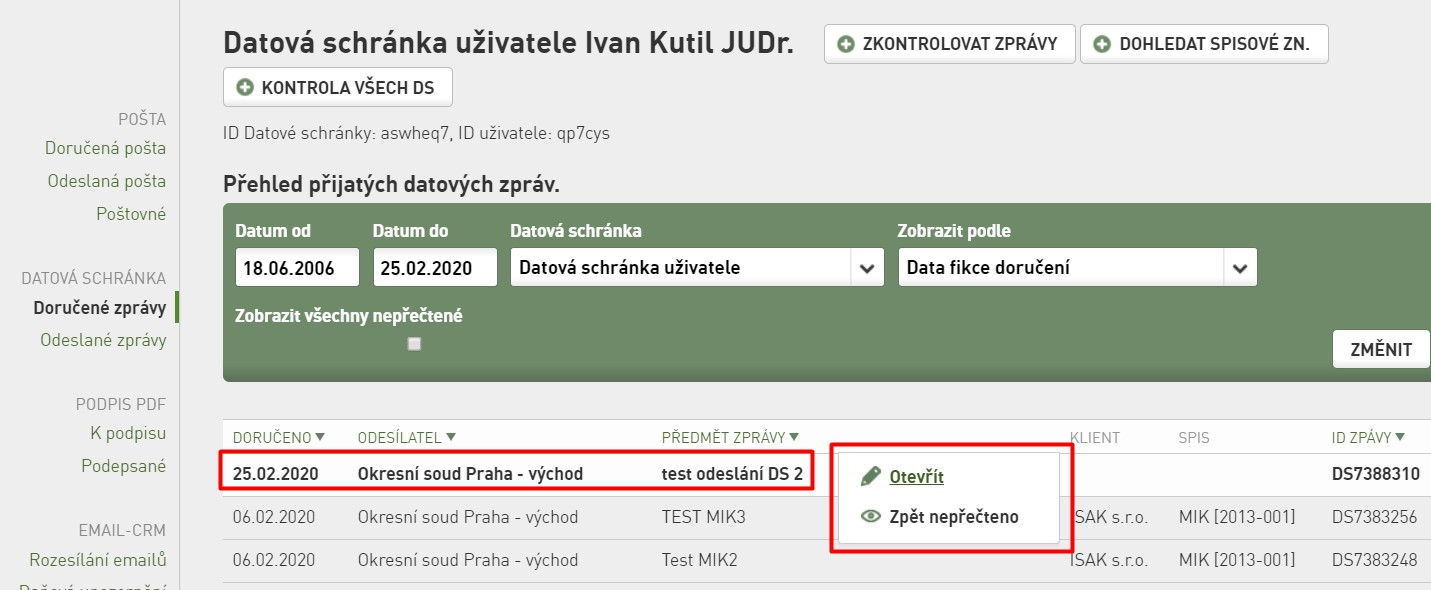1431x590 pixels.
Task: Sort by Předmět zprávy column arrow
Action: 794,437
